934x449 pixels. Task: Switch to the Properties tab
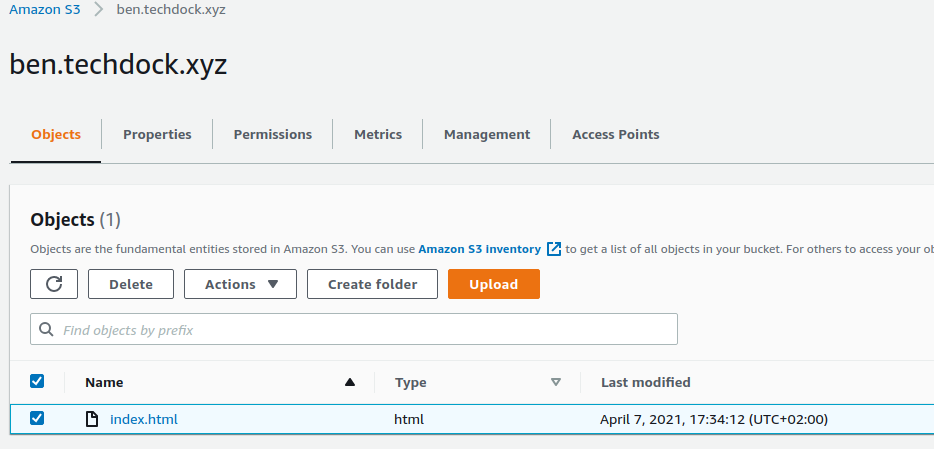[157, 135]
